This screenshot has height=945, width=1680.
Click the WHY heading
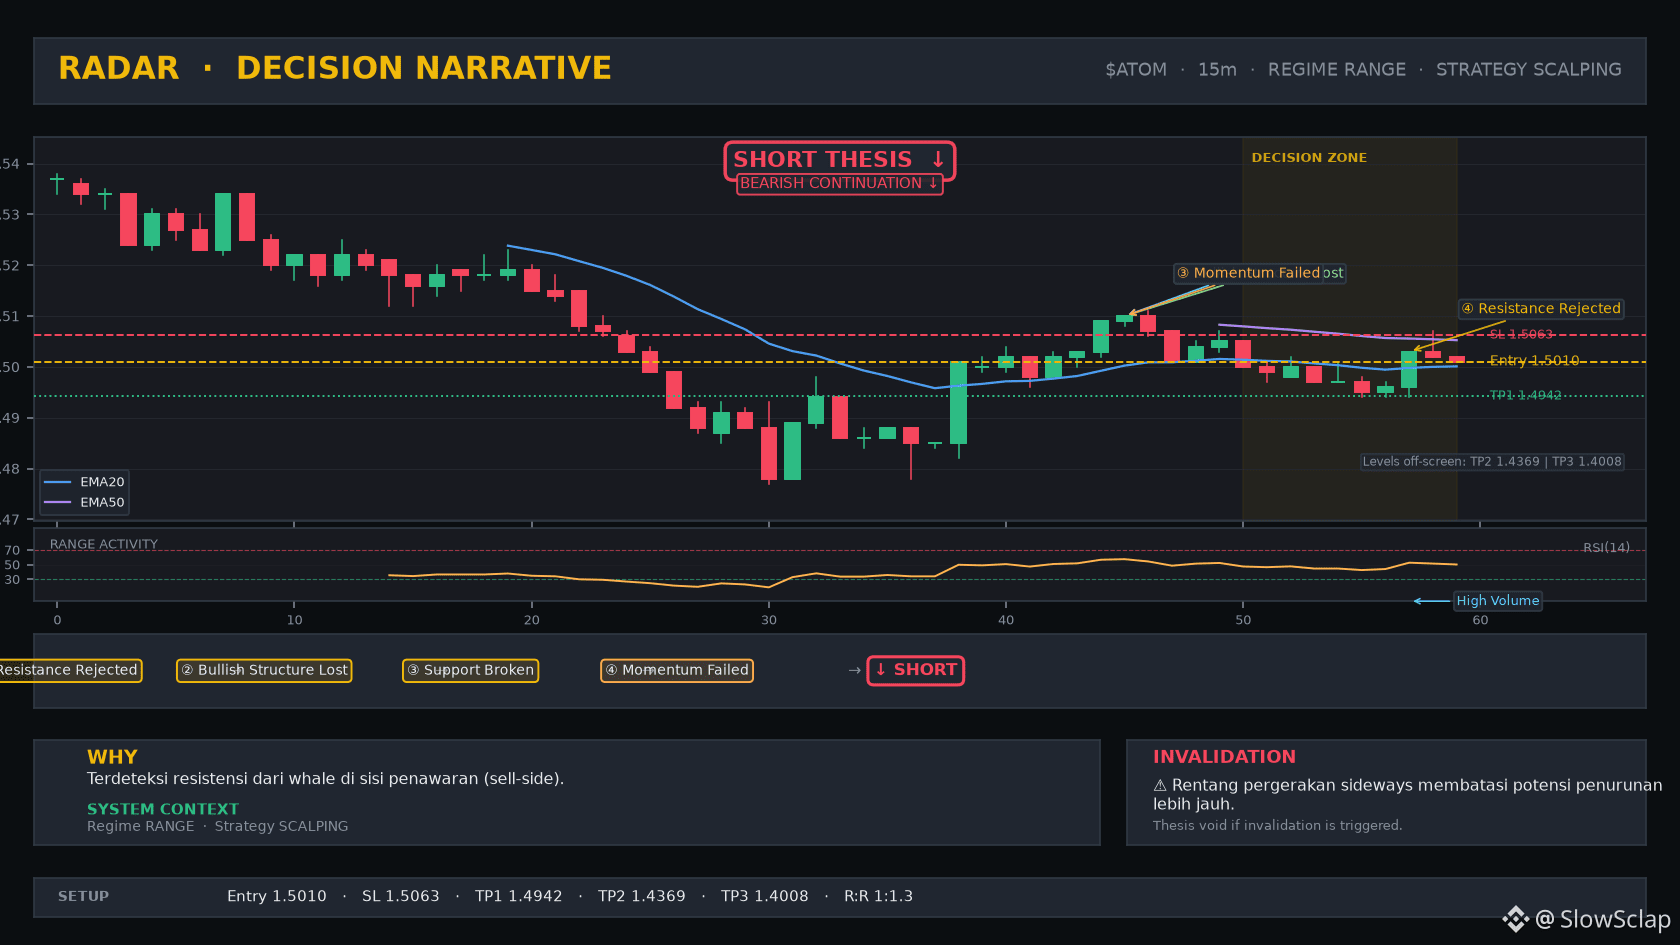pyautogui.click(x=112, y=757)
